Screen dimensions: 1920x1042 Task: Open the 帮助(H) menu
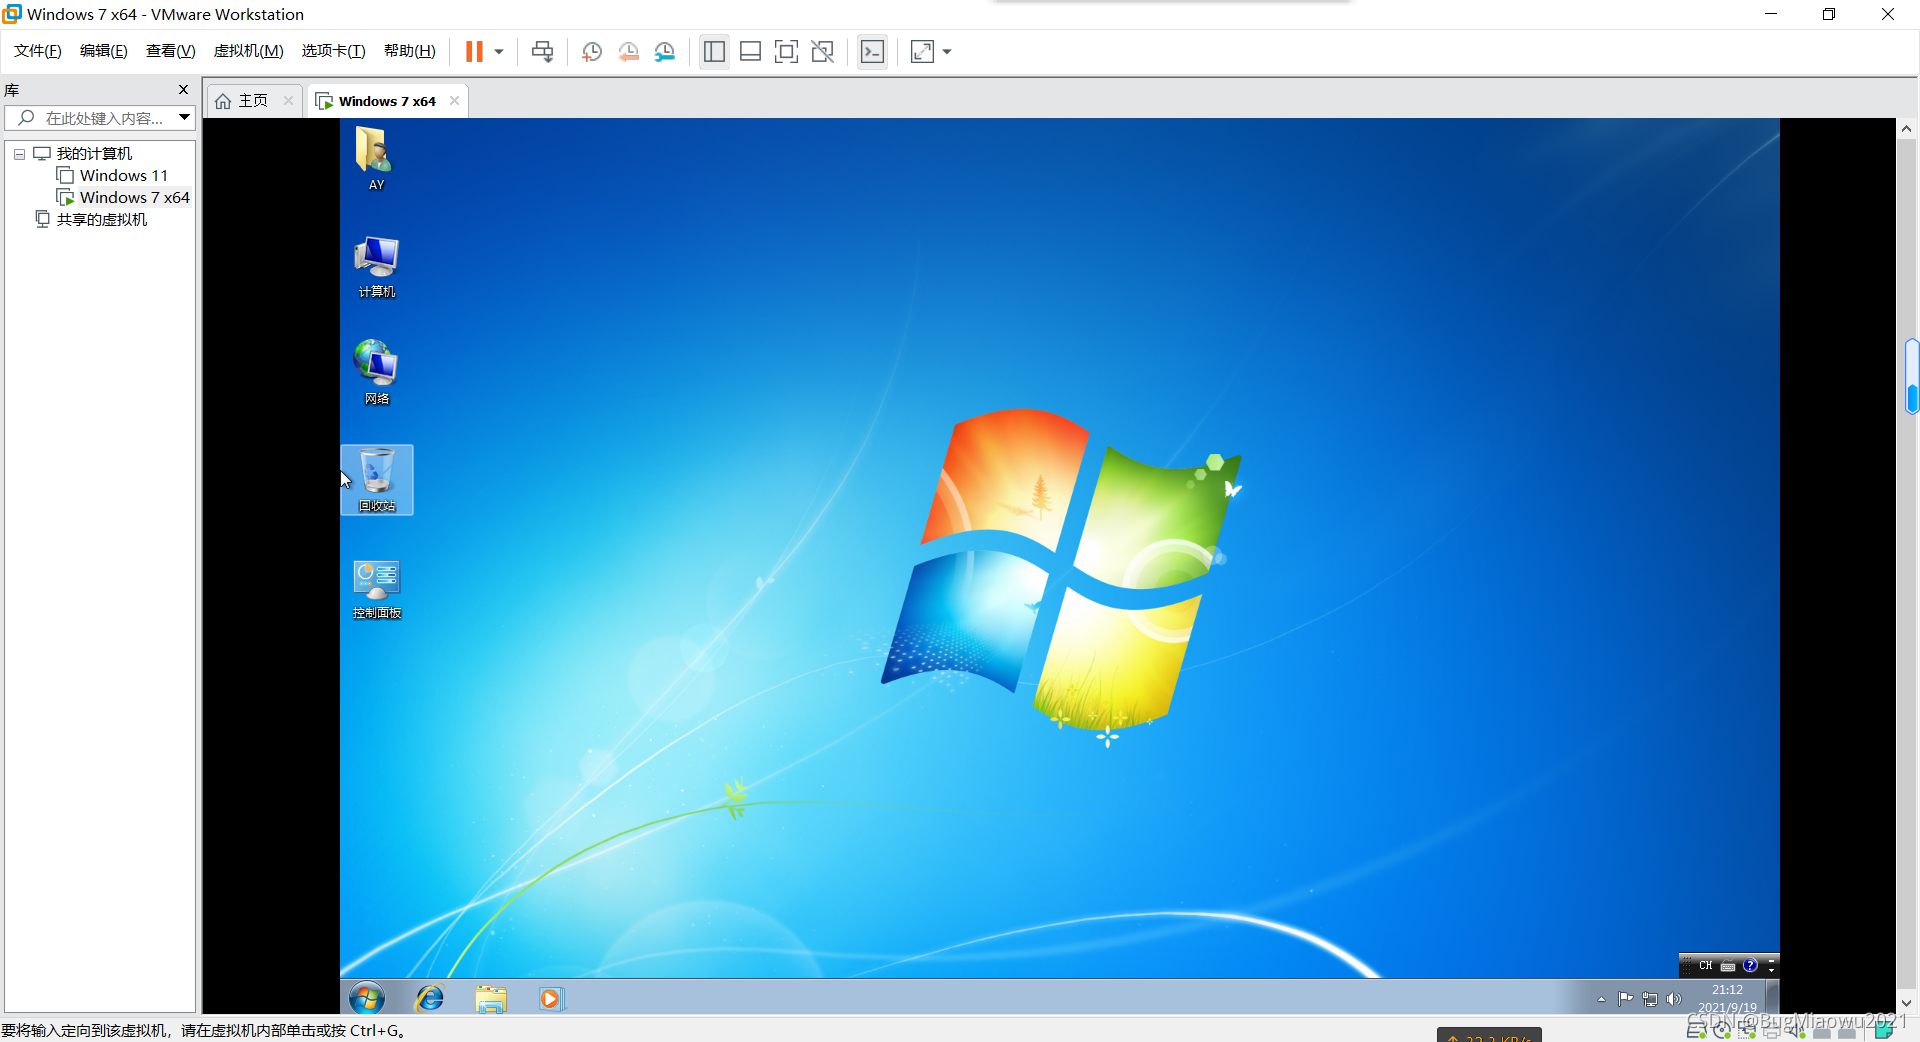click(410, 51)
